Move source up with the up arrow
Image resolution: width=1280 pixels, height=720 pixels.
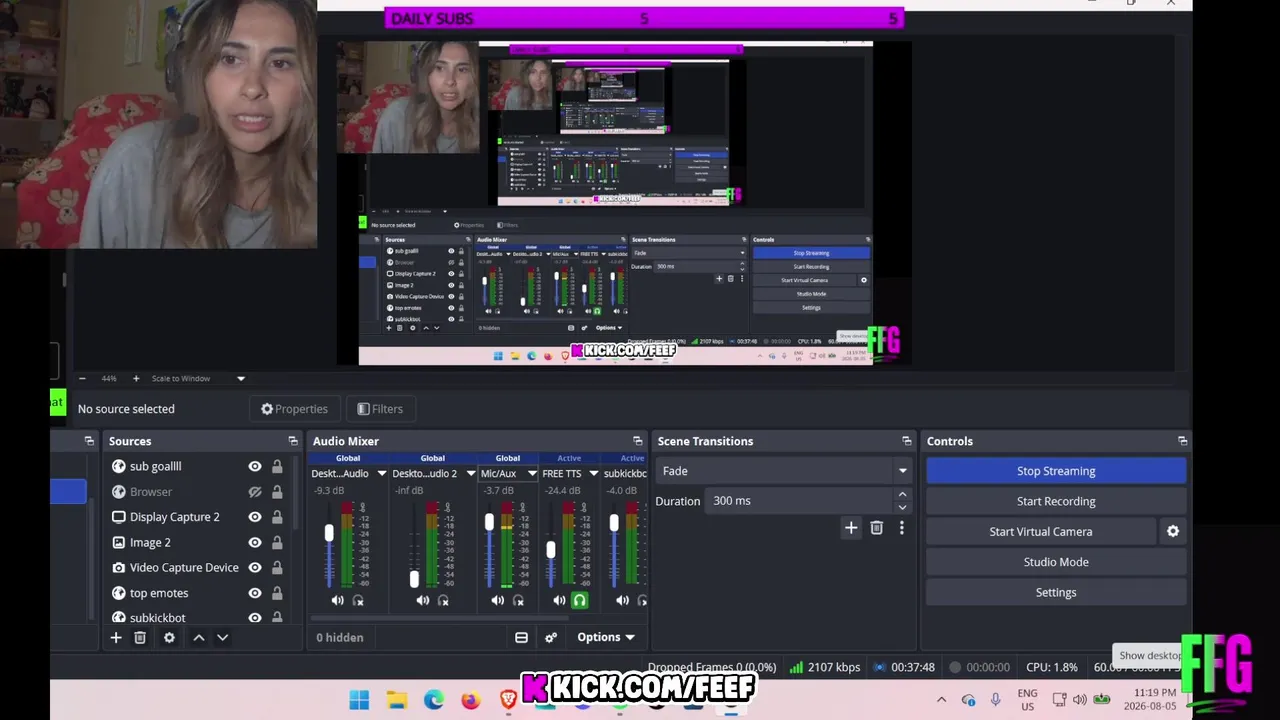click(199, 637)
